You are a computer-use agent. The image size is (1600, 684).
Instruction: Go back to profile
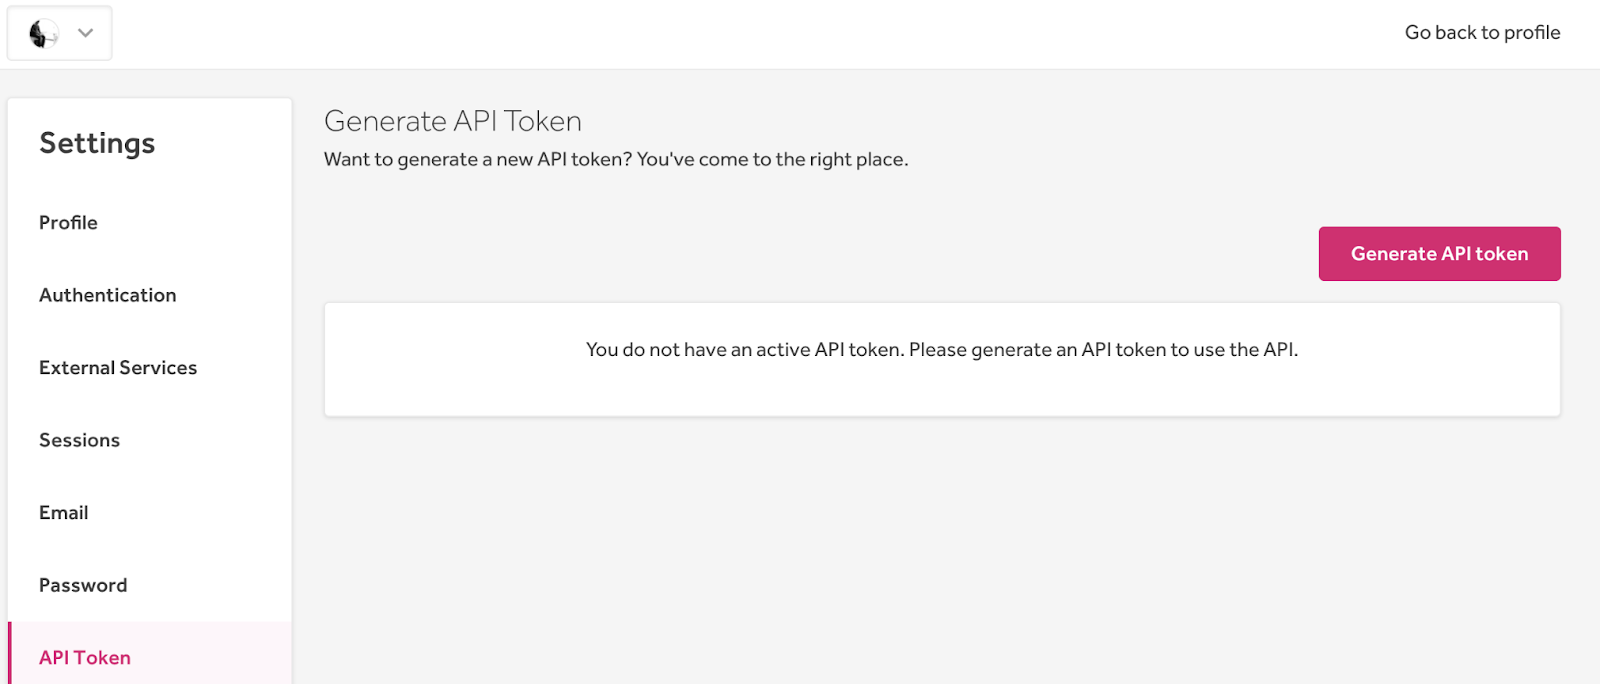coord(1482,33)
